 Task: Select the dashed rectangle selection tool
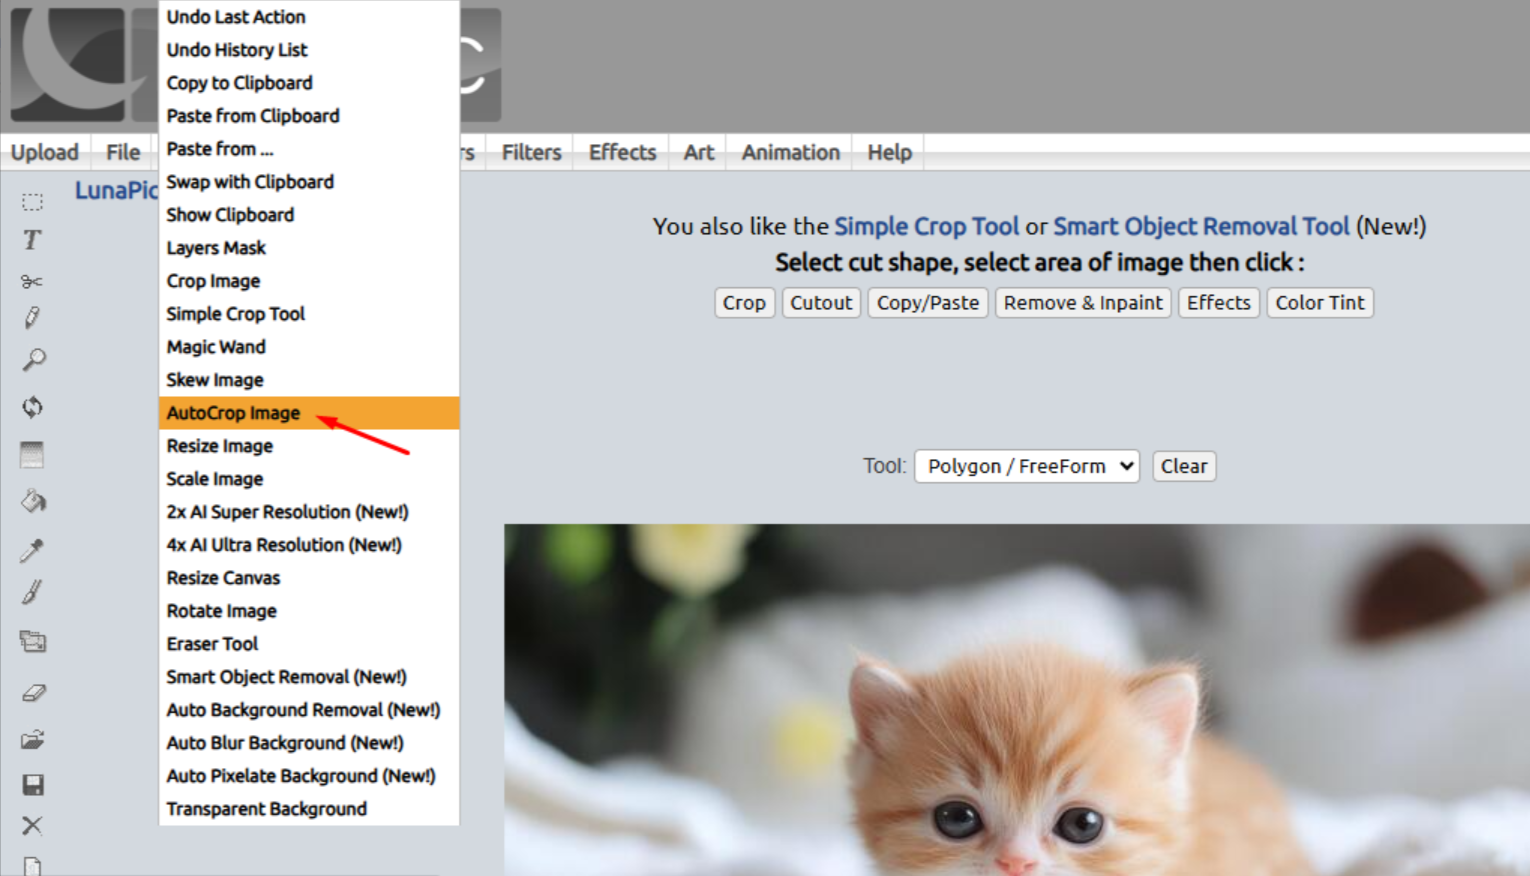(x=32, y=202)
